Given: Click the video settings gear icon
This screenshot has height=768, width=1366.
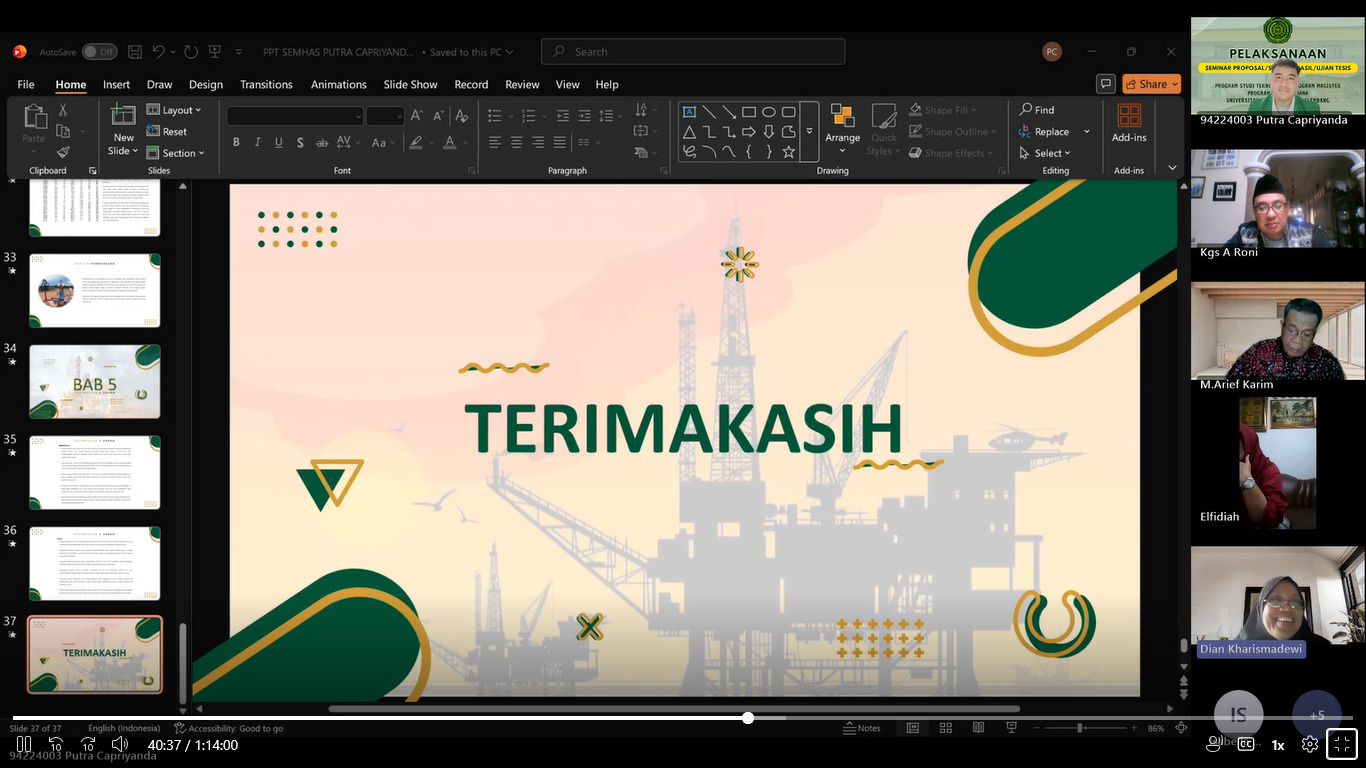Looking at the screenshot, I should (x=1310, y=744).
